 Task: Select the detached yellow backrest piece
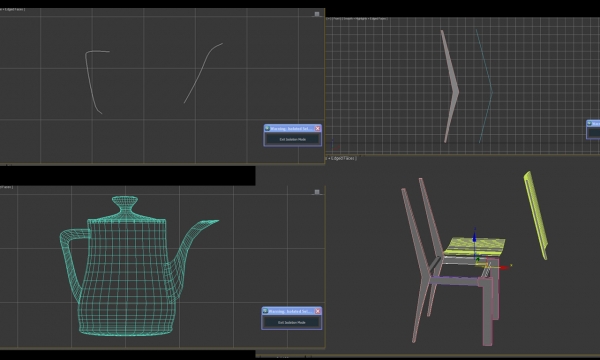[x=536, y=214]
